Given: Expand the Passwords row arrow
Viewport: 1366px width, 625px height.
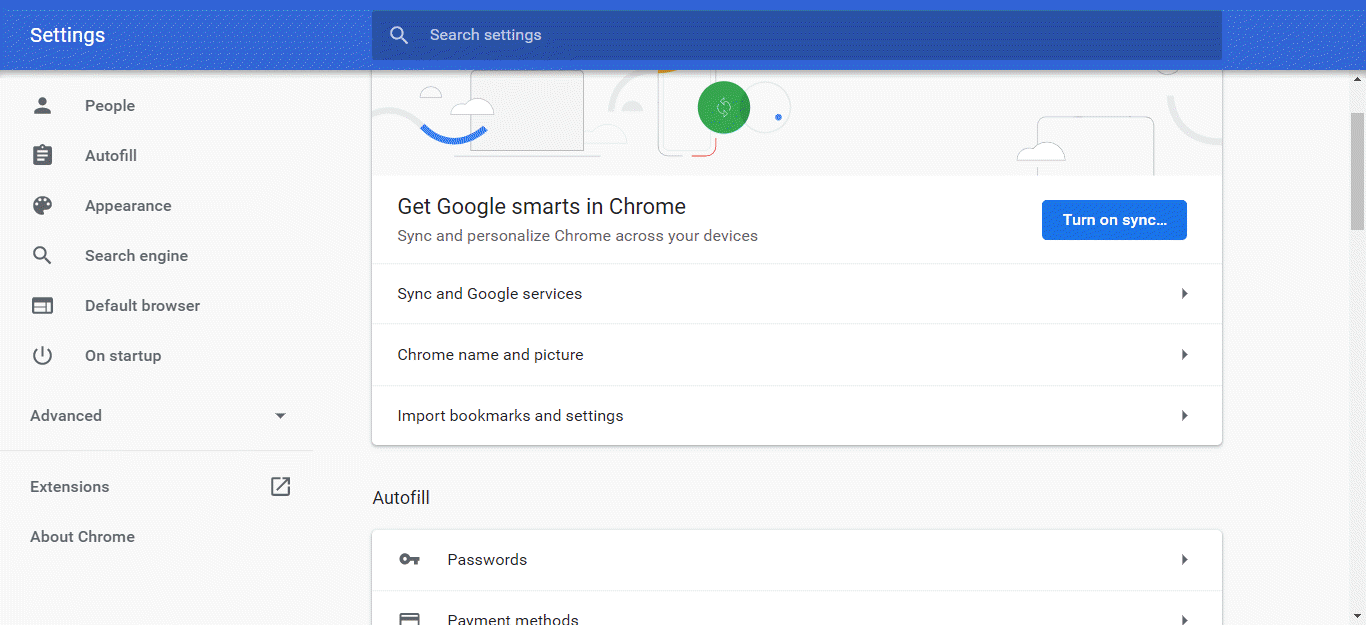Looking at the screenshot, I should pos(1184,559).
